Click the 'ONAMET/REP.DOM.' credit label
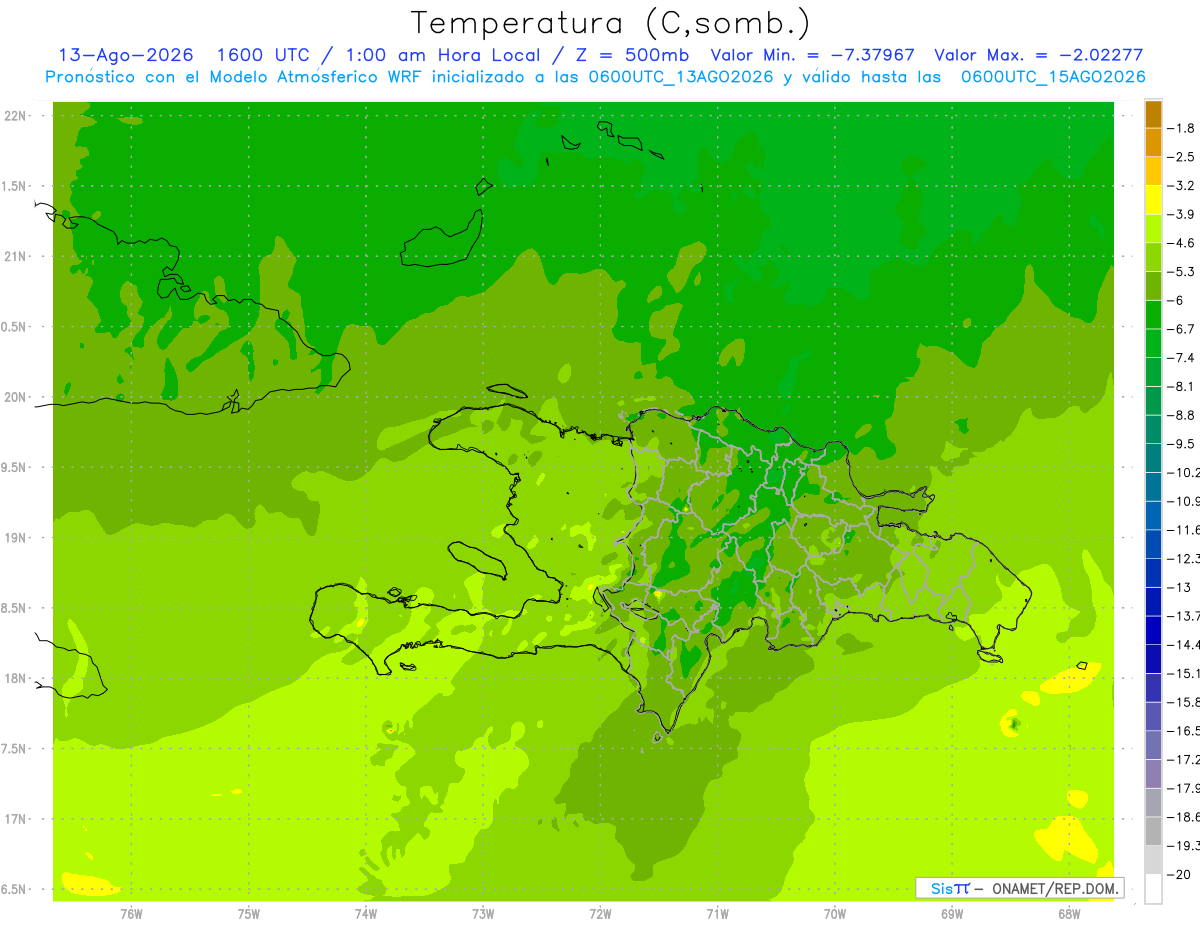The image size is (1200, 927). [x=1055, y=888]
